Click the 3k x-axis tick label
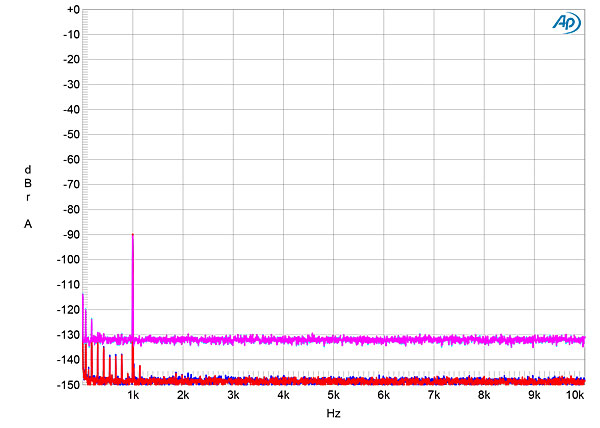 tap(233, 397)
